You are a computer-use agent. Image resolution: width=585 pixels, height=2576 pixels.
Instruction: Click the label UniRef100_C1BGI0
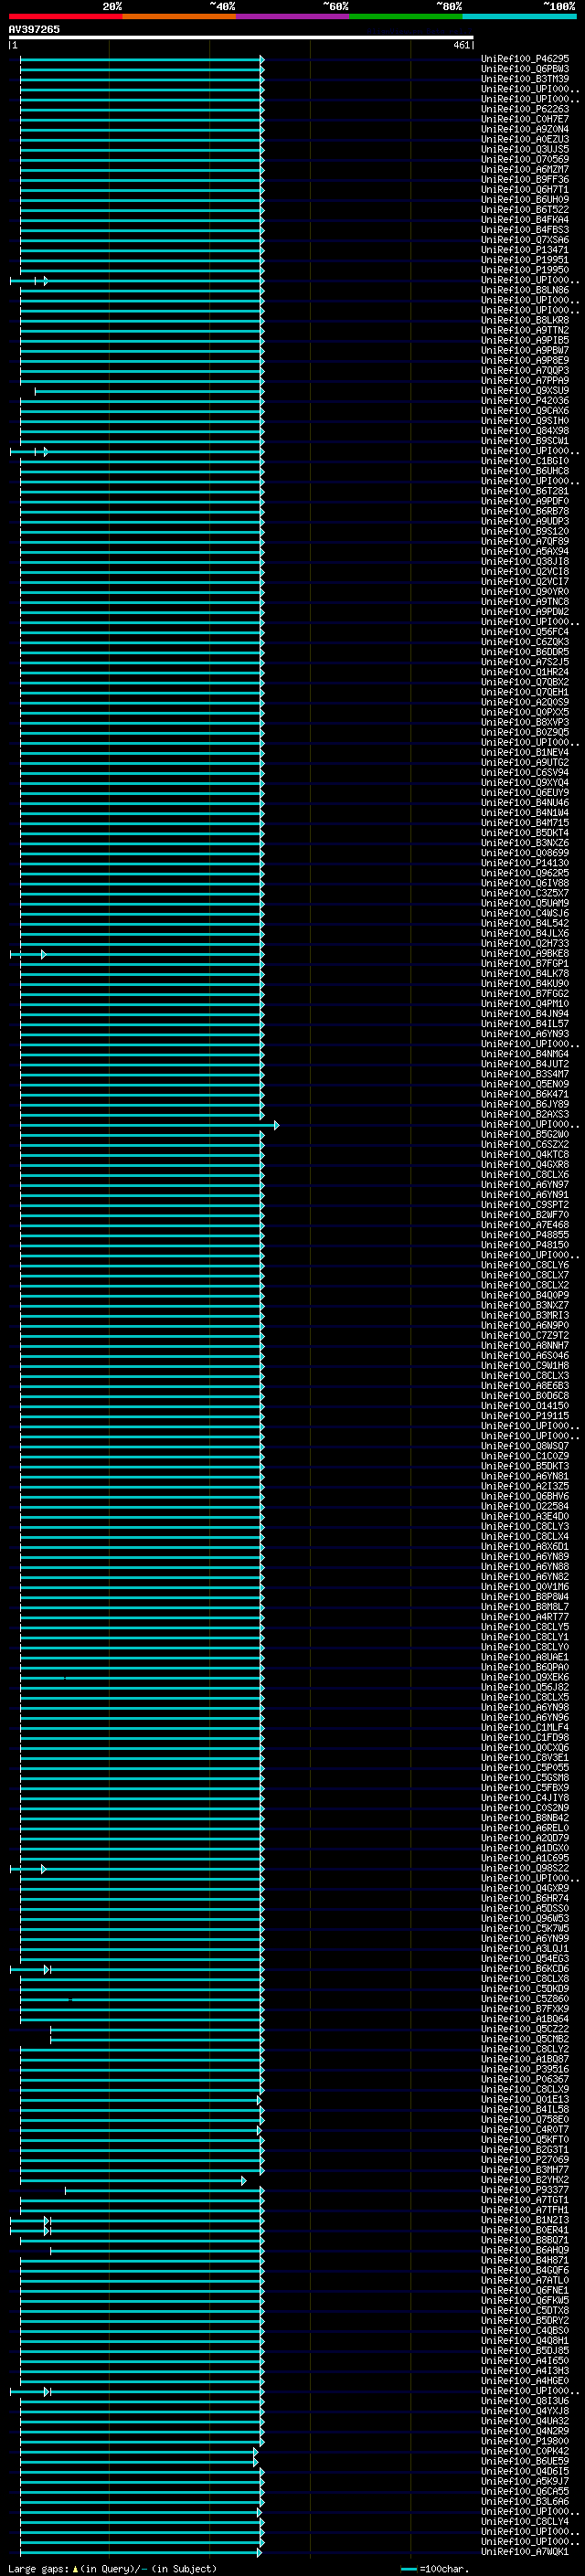(x=525, y=461)
